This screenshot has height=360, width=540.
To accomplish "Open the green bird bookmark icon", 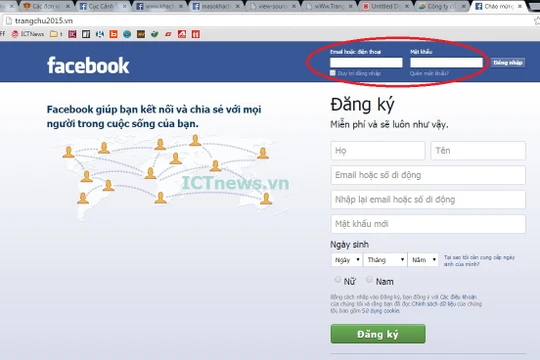I will (x=154, y=34).
